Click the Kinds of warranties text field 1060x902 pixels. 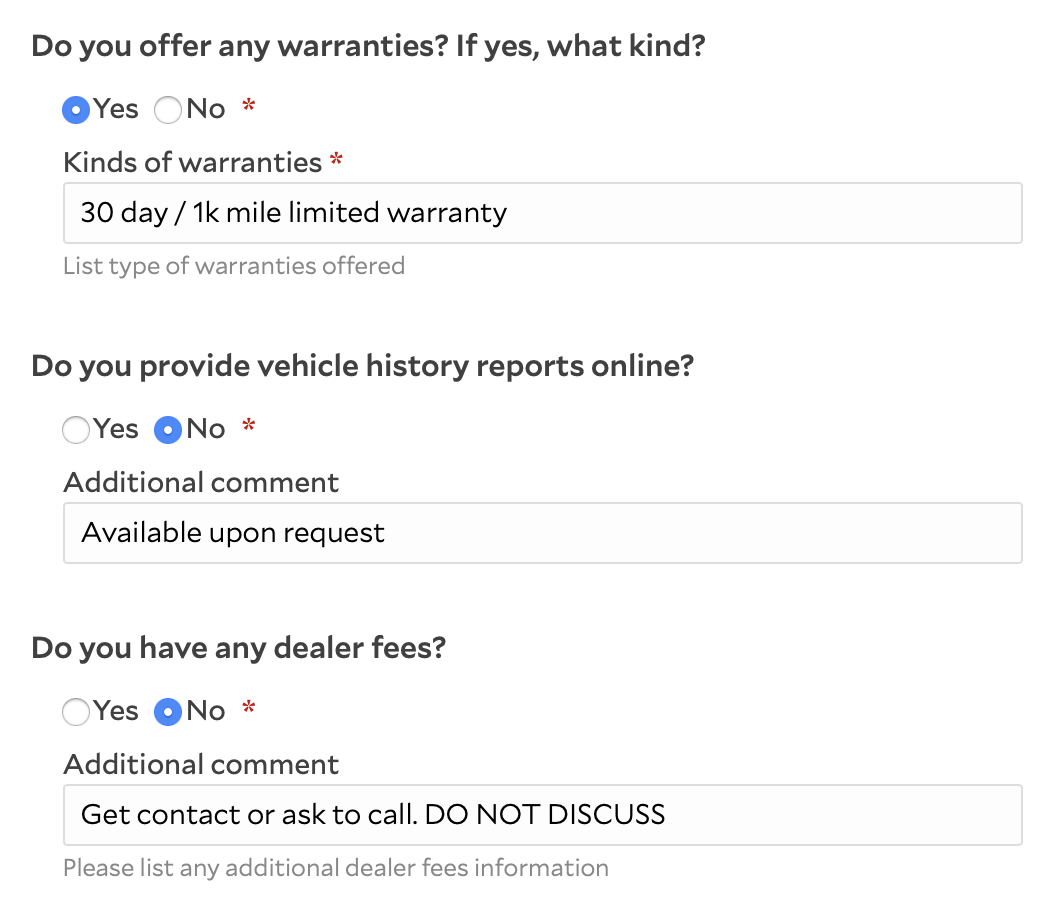(542, 213)
